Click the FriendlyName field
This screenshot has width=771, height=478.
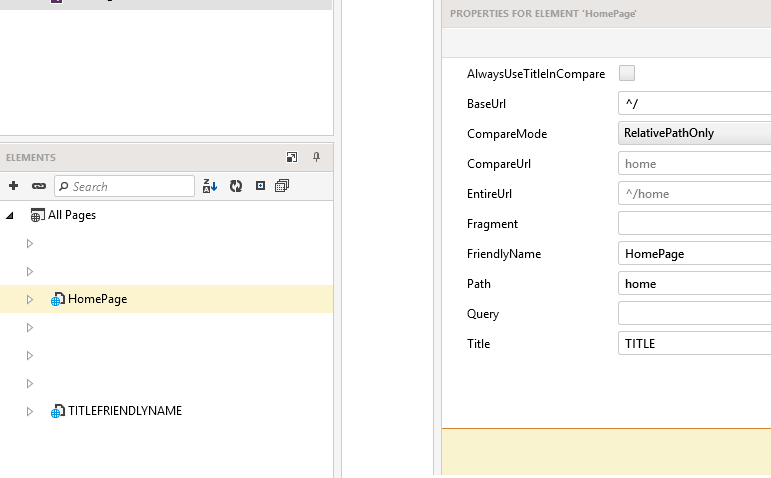(694, 254)
